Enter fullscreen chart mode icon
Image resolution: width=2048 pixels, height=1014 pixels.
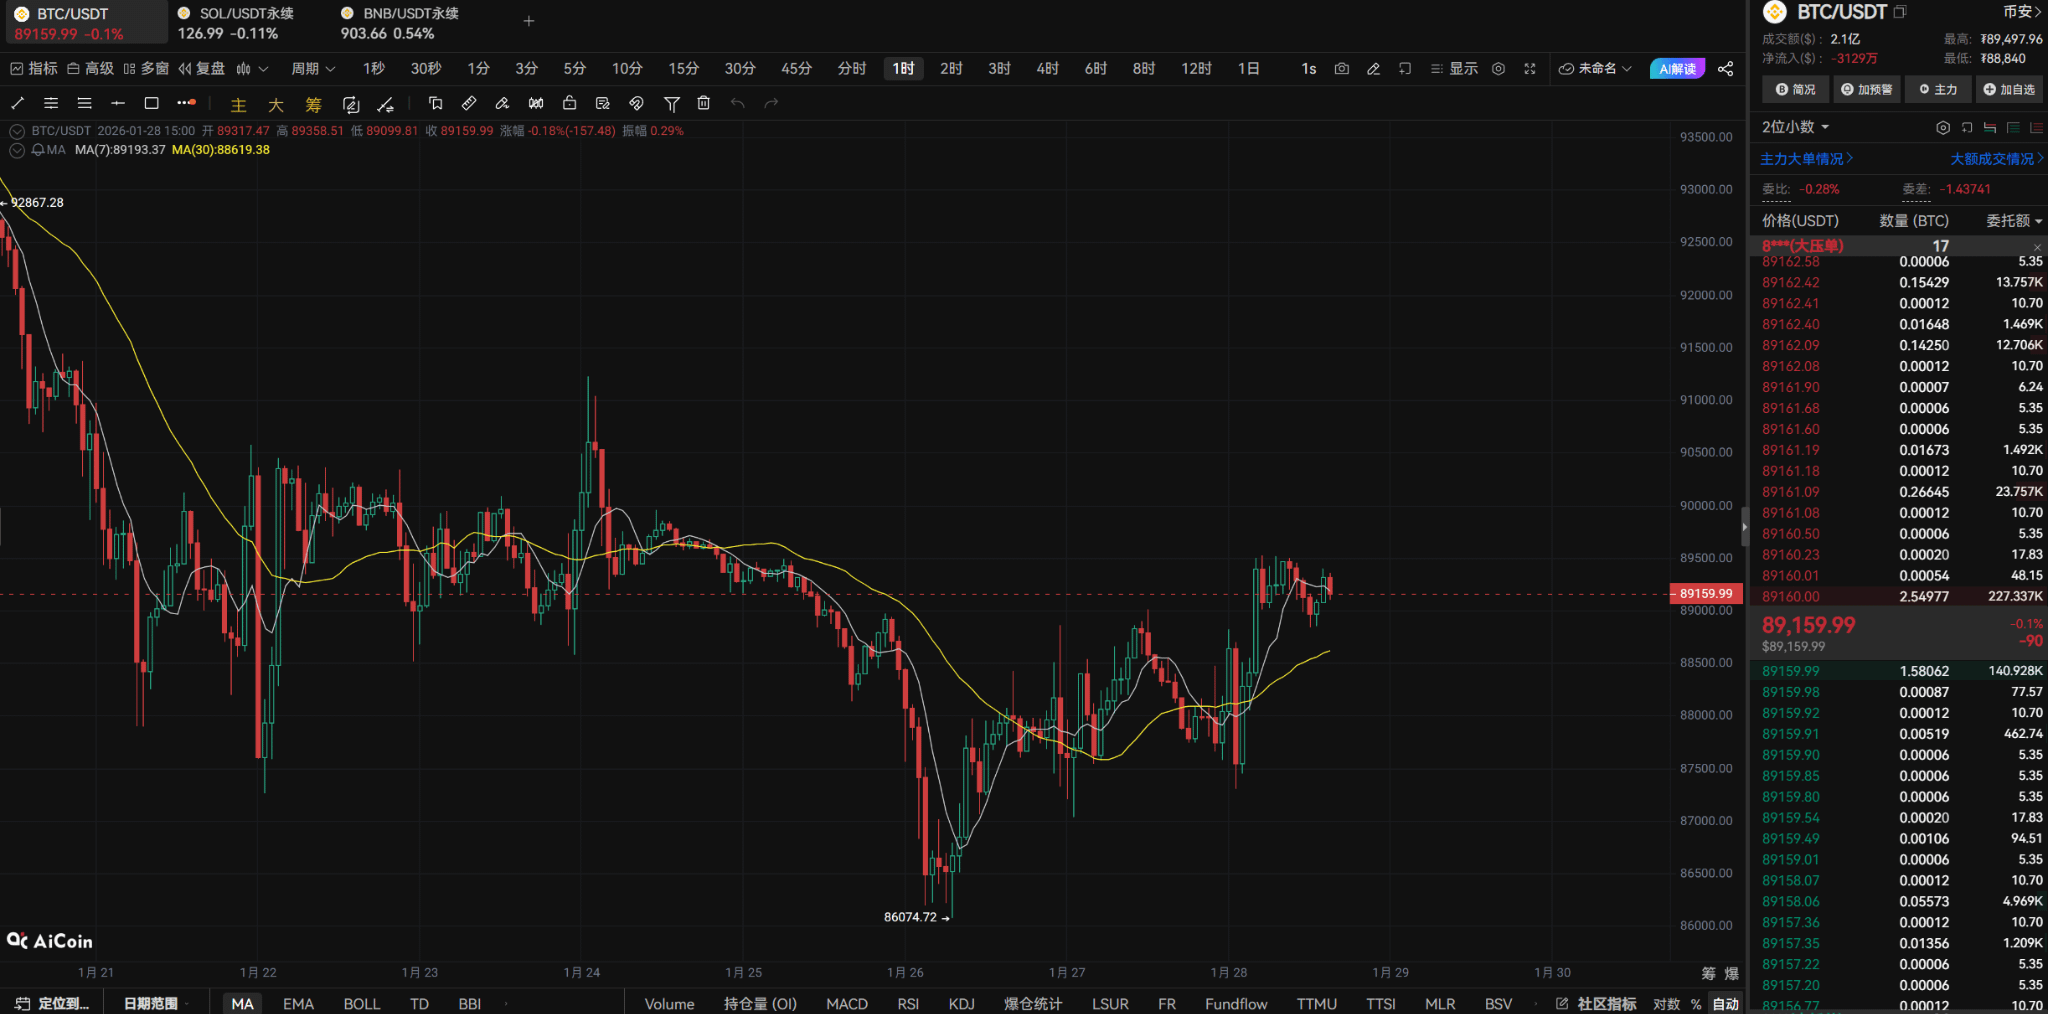(1530, 69)
